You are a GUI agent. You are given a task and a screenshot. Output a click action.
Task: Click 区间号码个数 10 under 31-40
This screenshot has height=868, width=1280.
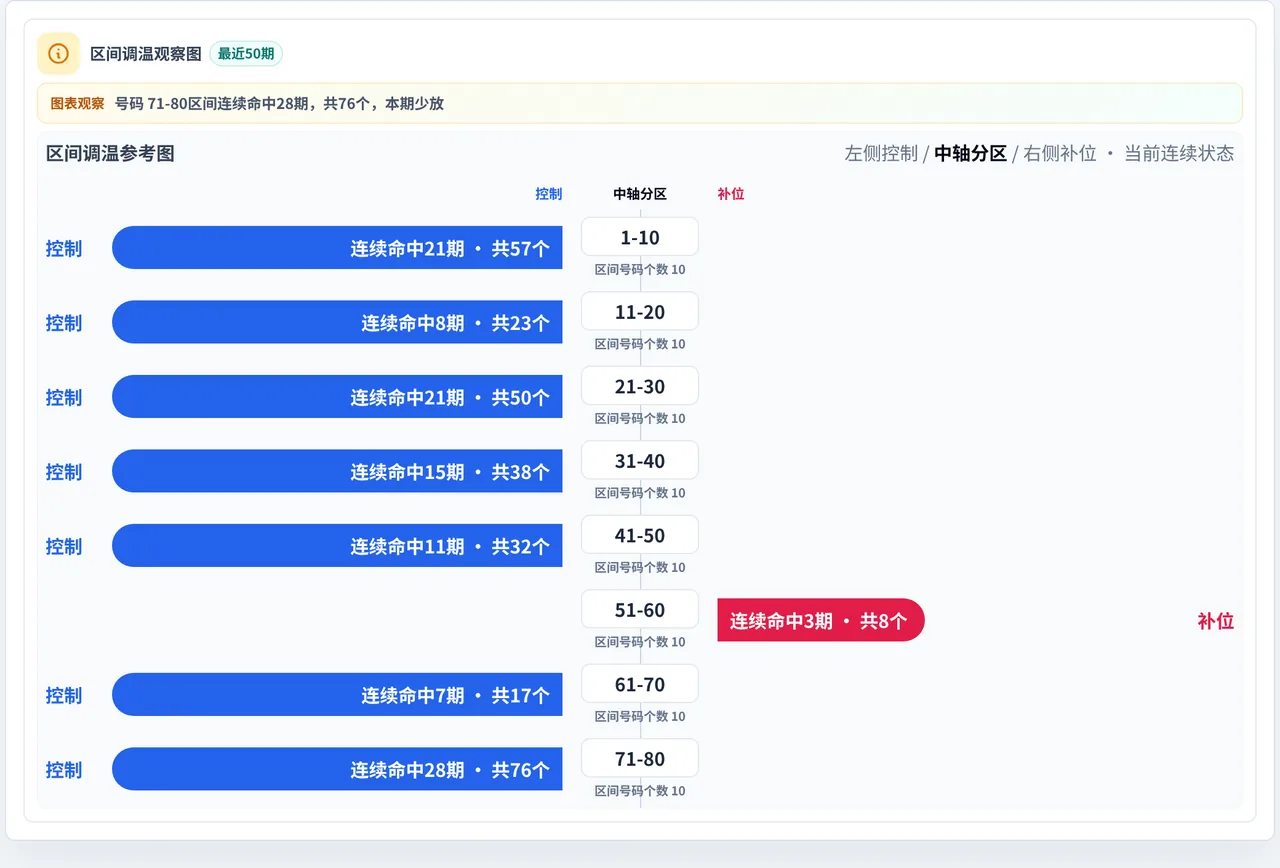coord(640,493)
